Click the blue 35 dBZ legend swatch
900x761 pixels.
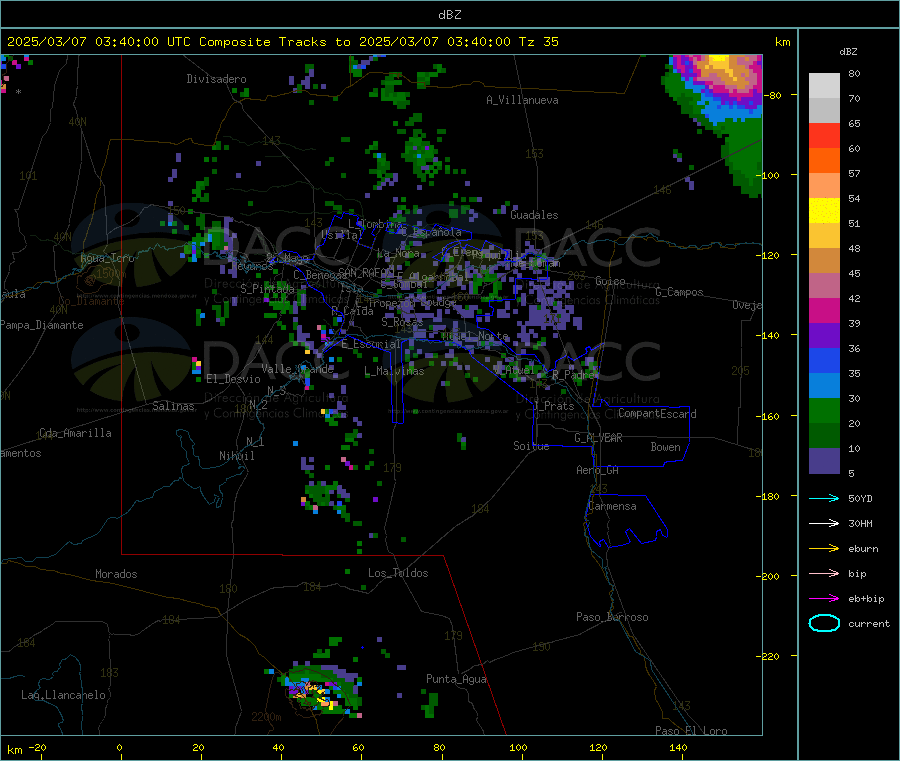pos(824,360)
